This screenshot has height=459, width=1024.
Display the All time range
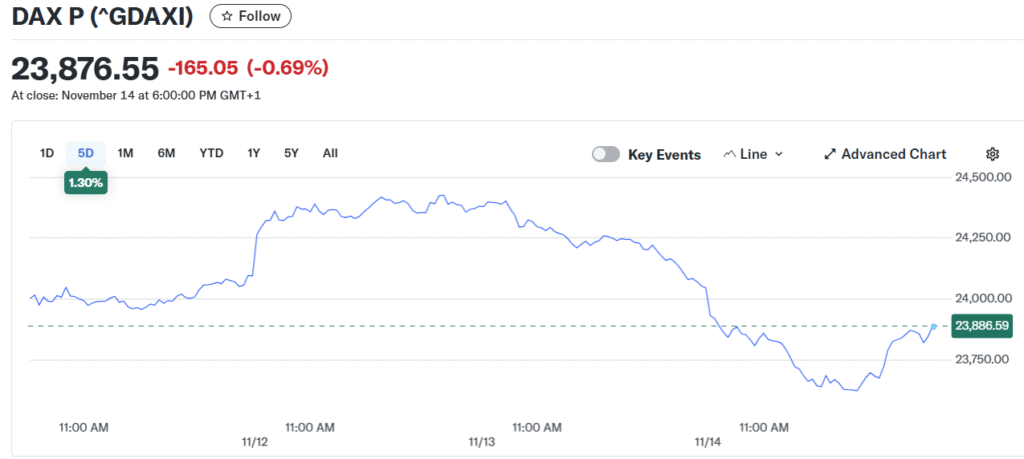(x=330, y=153)
